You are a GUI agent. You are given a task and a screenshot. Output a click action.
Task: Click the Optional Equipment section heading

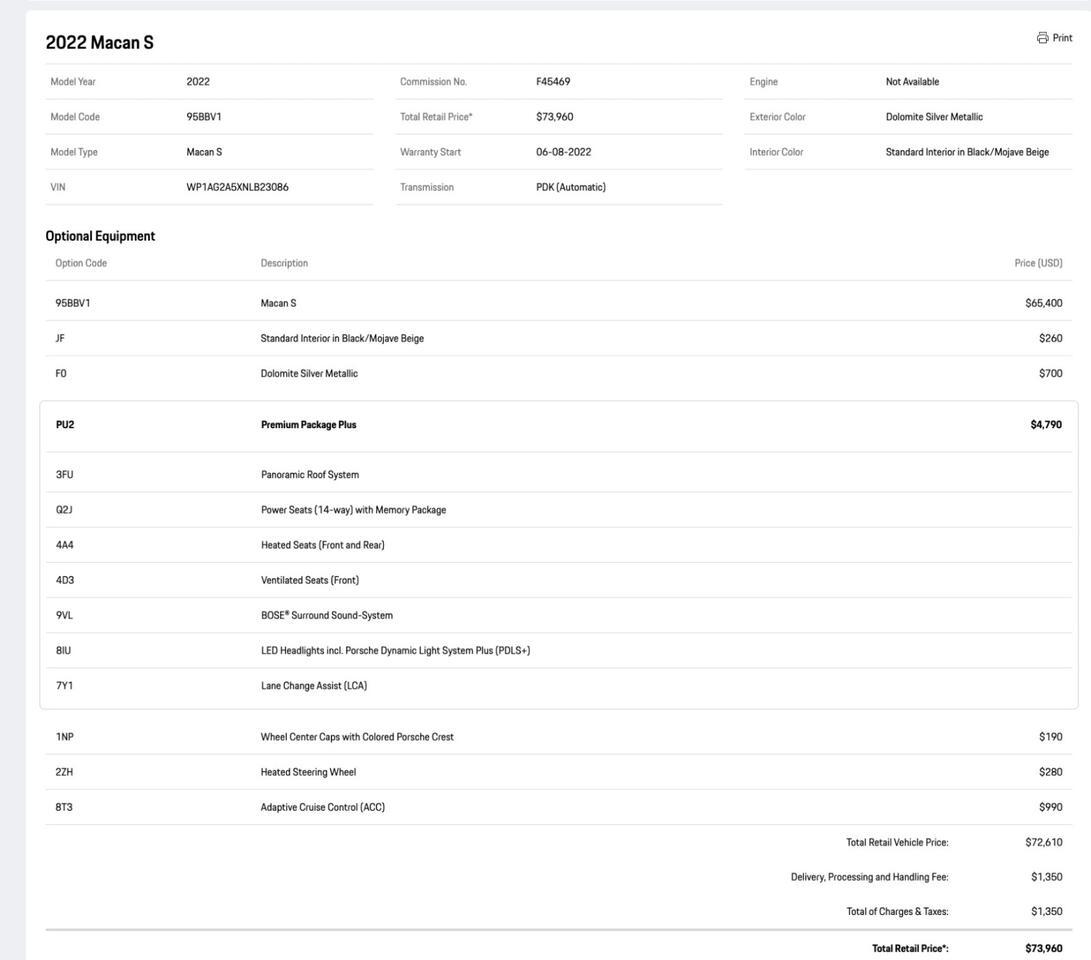click(100, 236)
